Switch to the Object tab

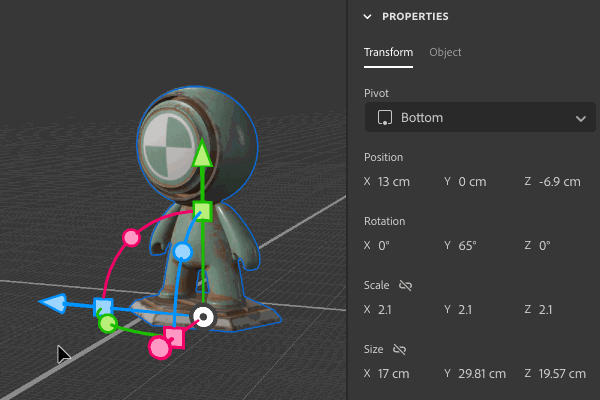coord(445,52)
